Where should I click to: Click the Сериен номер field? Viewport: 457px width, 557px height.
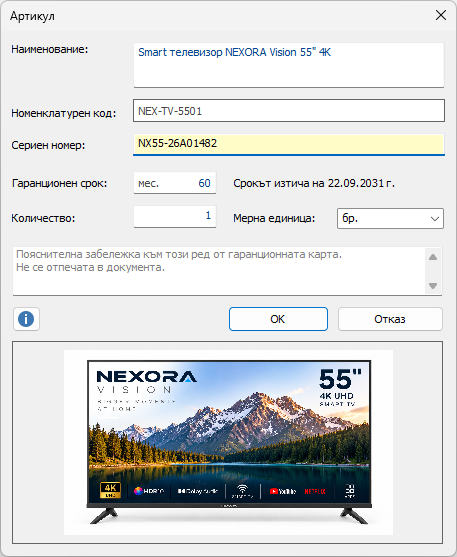click(x=289, y=144)
